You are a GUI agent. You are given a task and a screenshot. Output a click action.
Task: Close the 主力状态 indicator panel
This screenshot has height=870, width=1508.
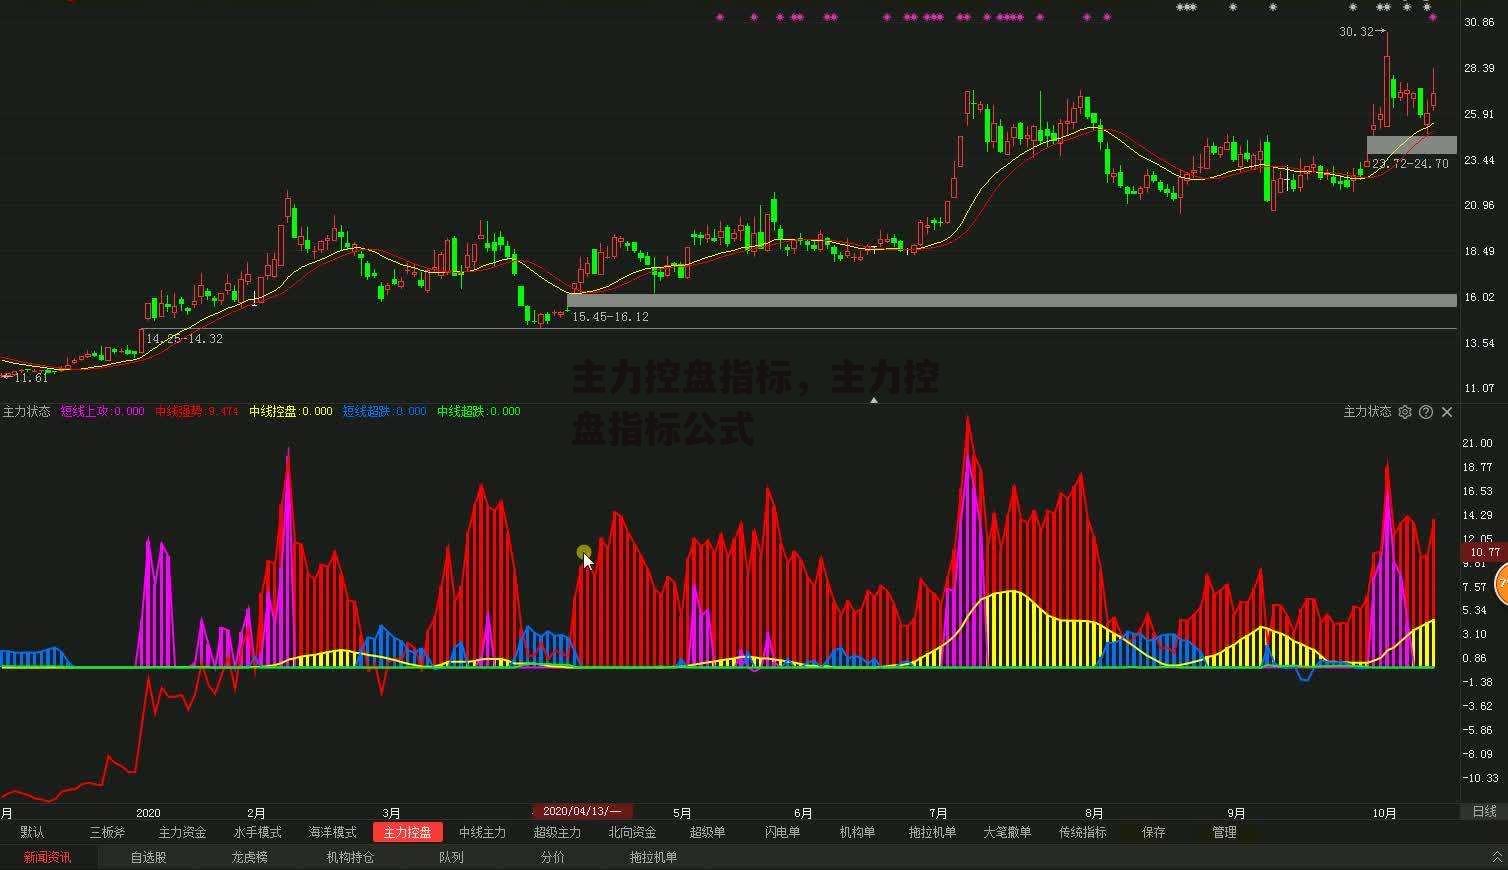(x=1447, y=412)
